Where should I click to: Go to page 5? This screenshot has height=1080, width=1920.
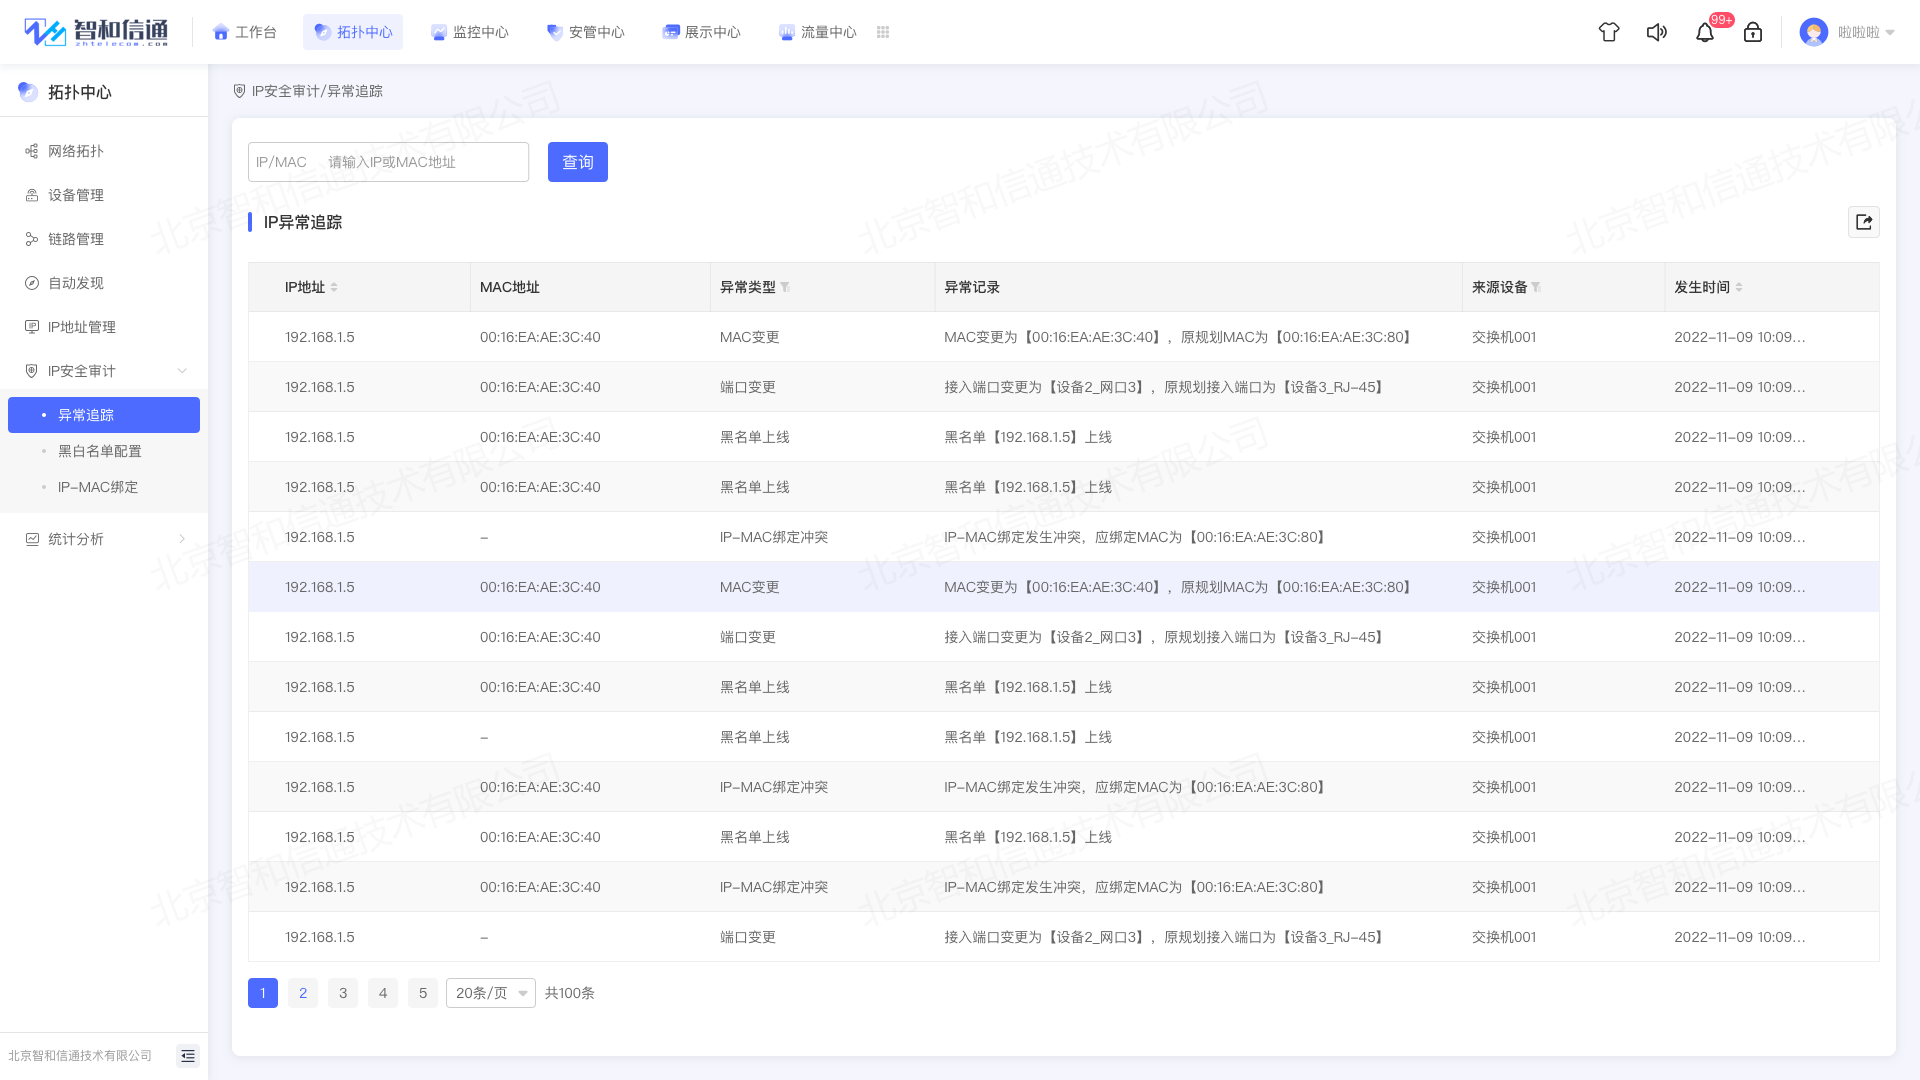click(x=423, y=993)
